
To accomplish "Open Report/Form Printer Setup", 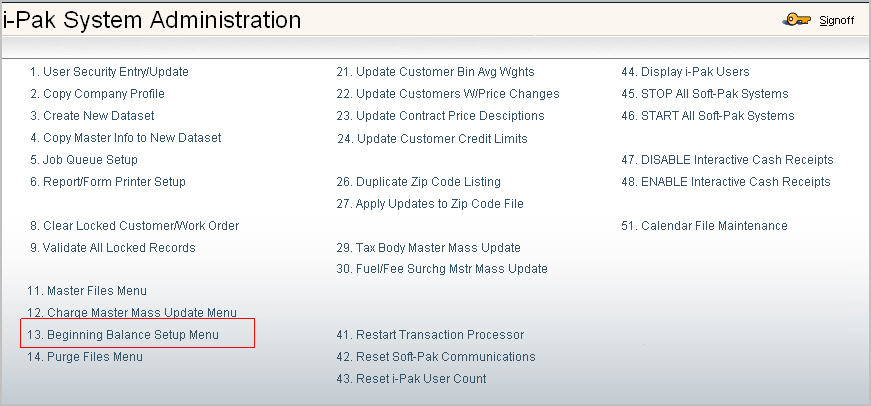I will (x=108, y=182).
